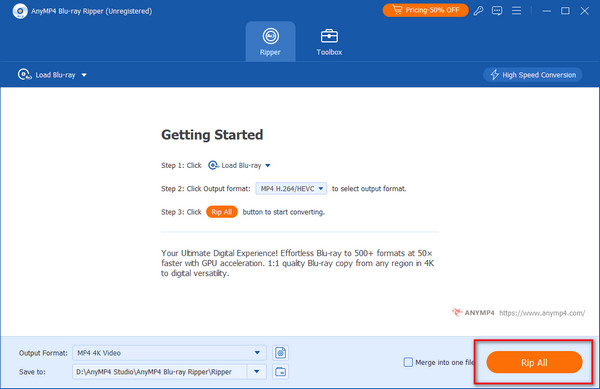Click the large Rip All button
600x389 pixels.
534,362
